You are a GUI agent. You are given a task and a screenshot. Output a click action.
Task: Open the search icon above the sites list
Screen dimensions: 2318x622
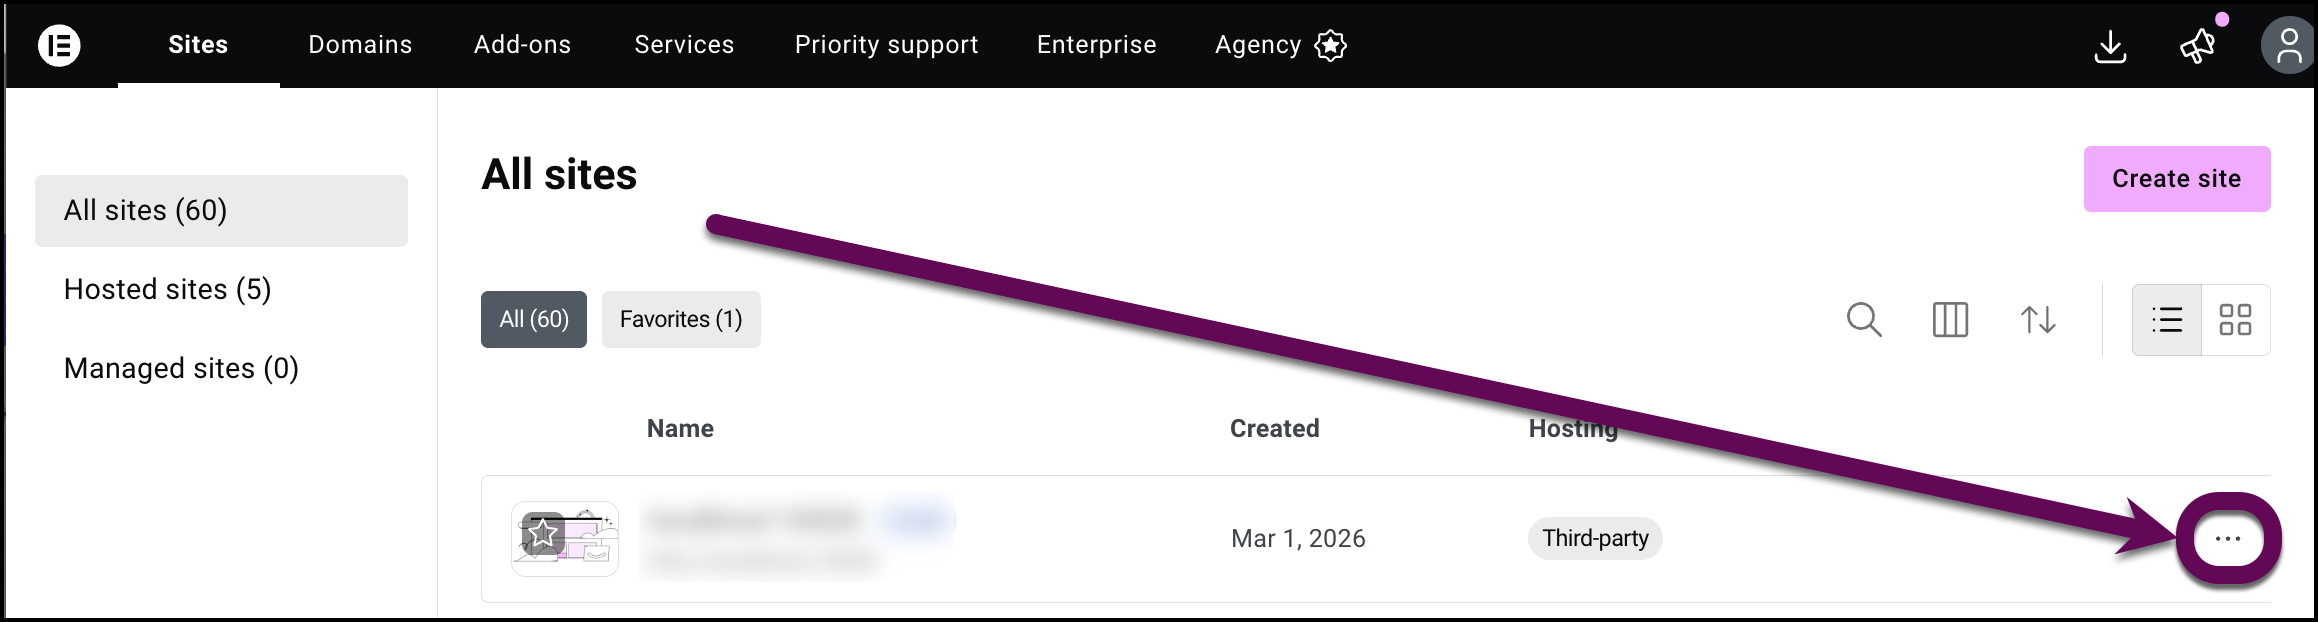(x=1864, y=320)
